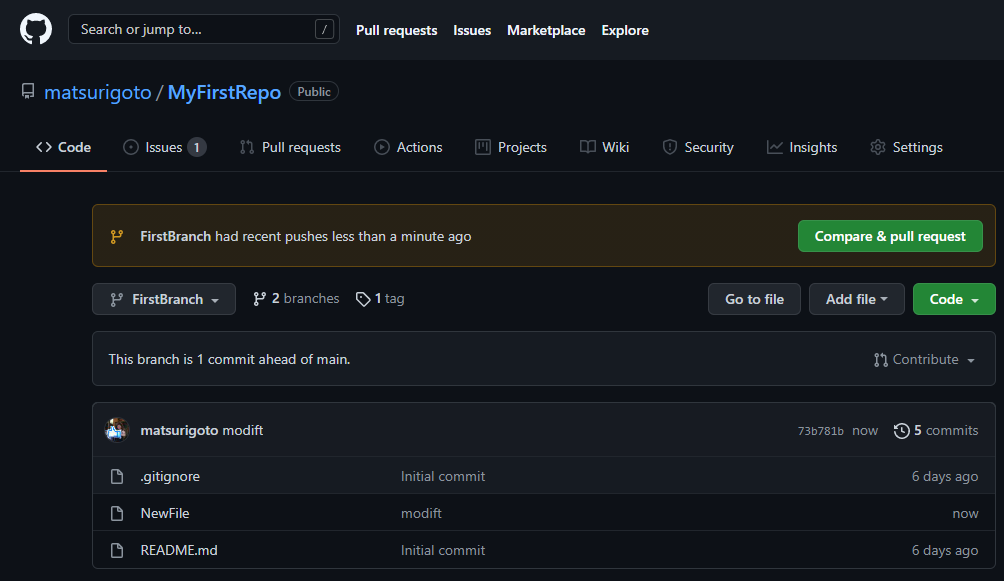The height and width of the screenshot is (581, 1004).
Task: Focus the Search or jump to field
Action: (204, 29)
